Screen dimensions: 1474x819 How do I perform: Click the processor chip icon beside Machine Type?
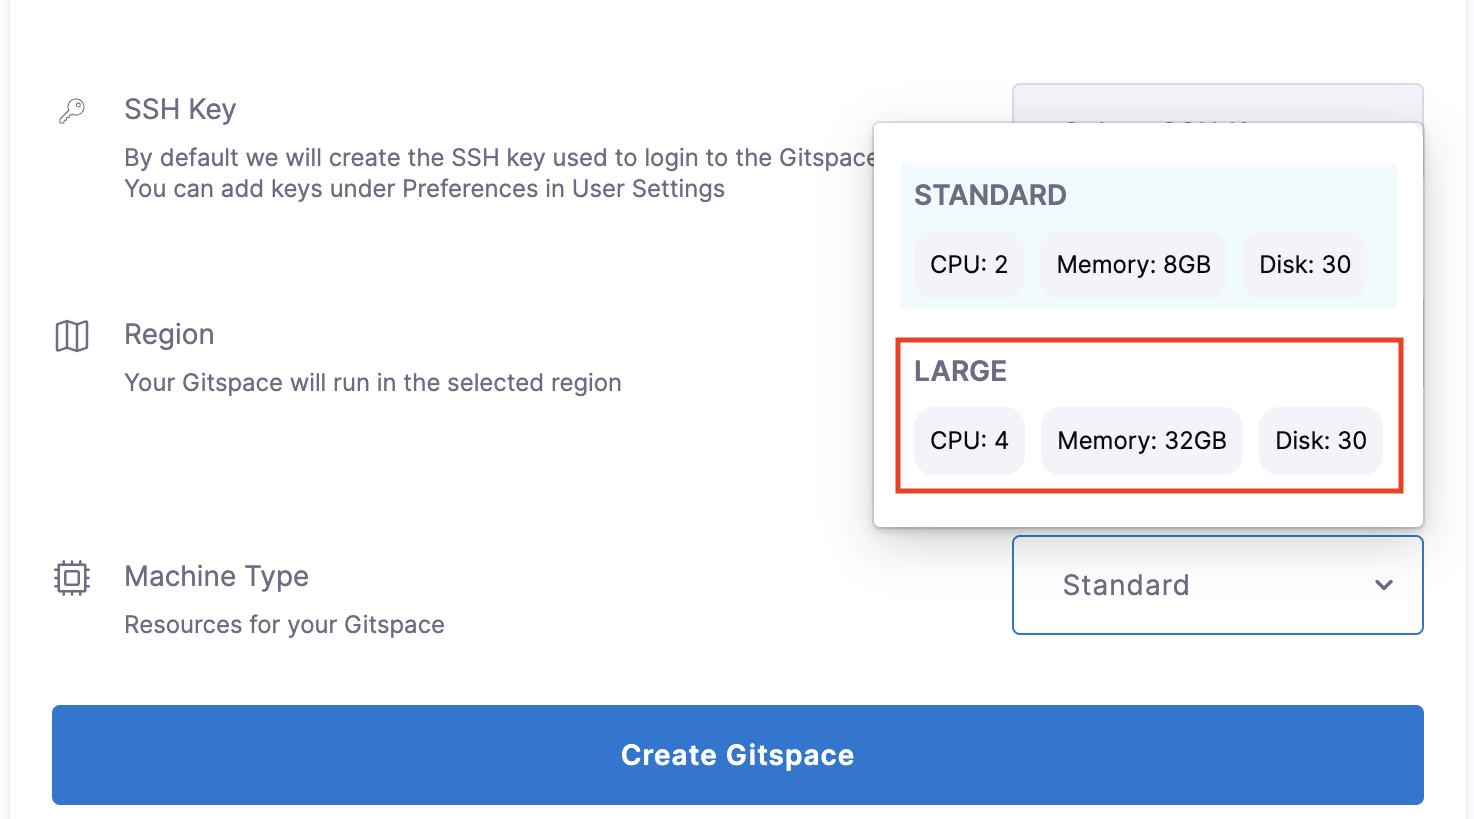[72, 578]
